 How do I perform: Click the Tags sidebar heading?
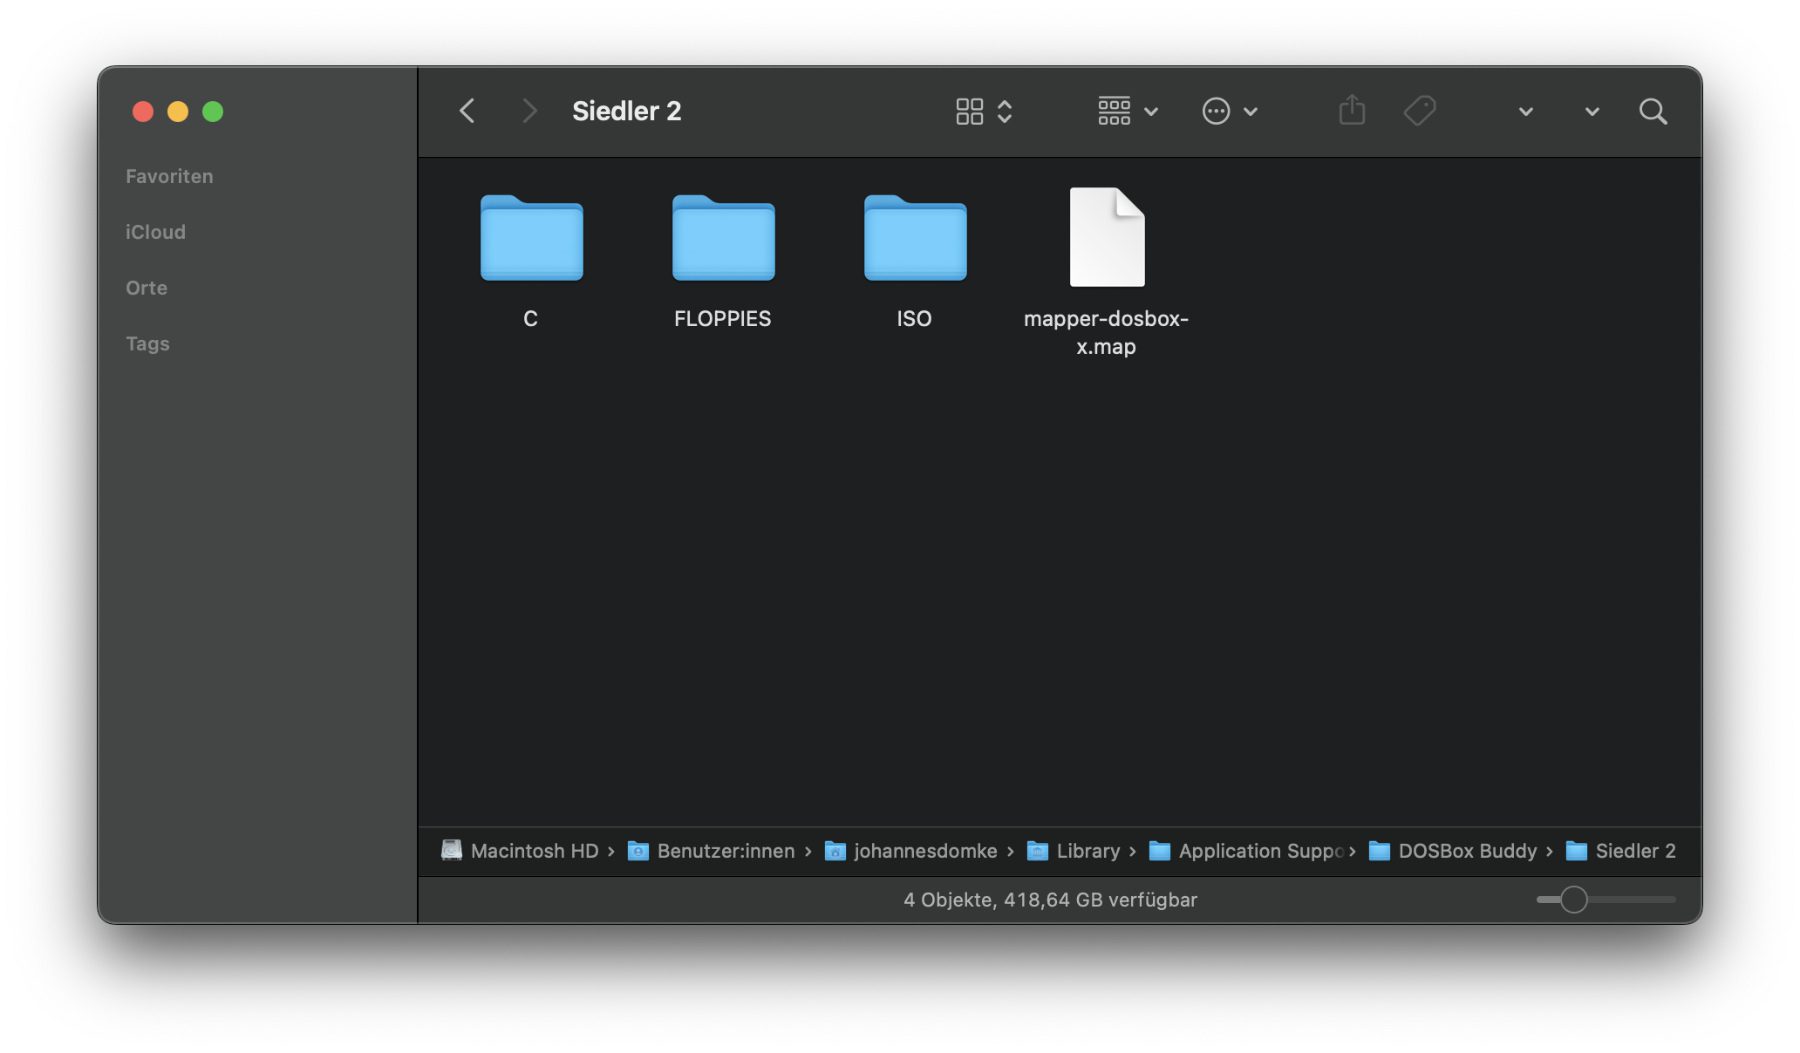(147, 344)
